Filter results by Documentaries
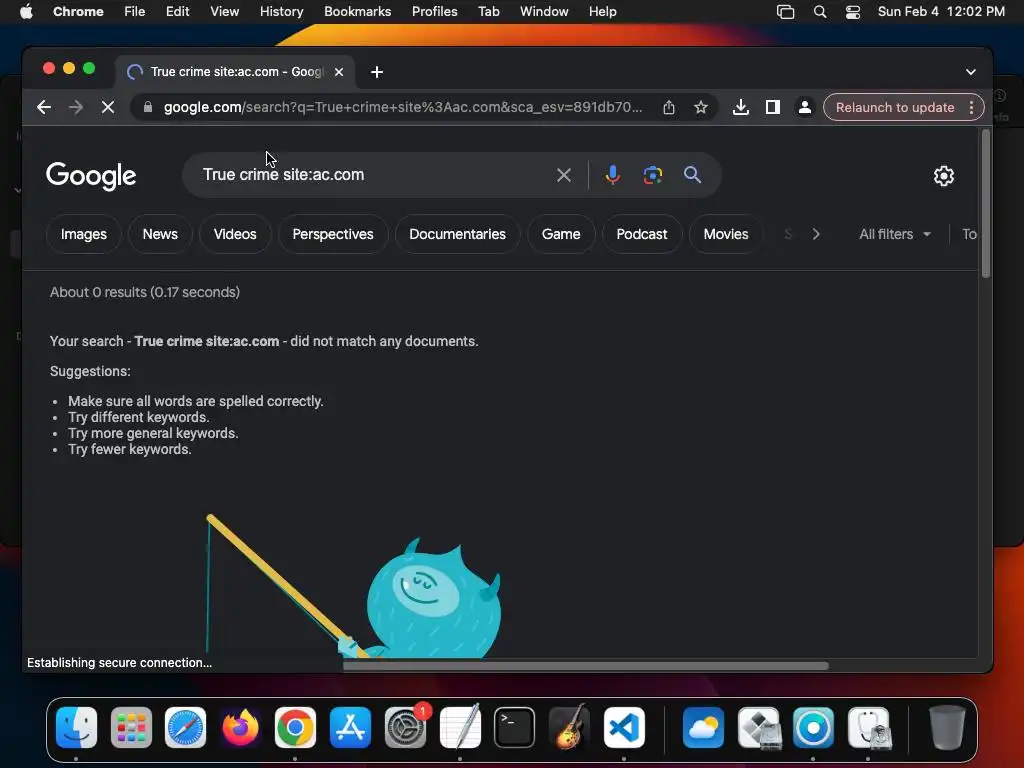1024x768 pixels. (x=457, y=234)
